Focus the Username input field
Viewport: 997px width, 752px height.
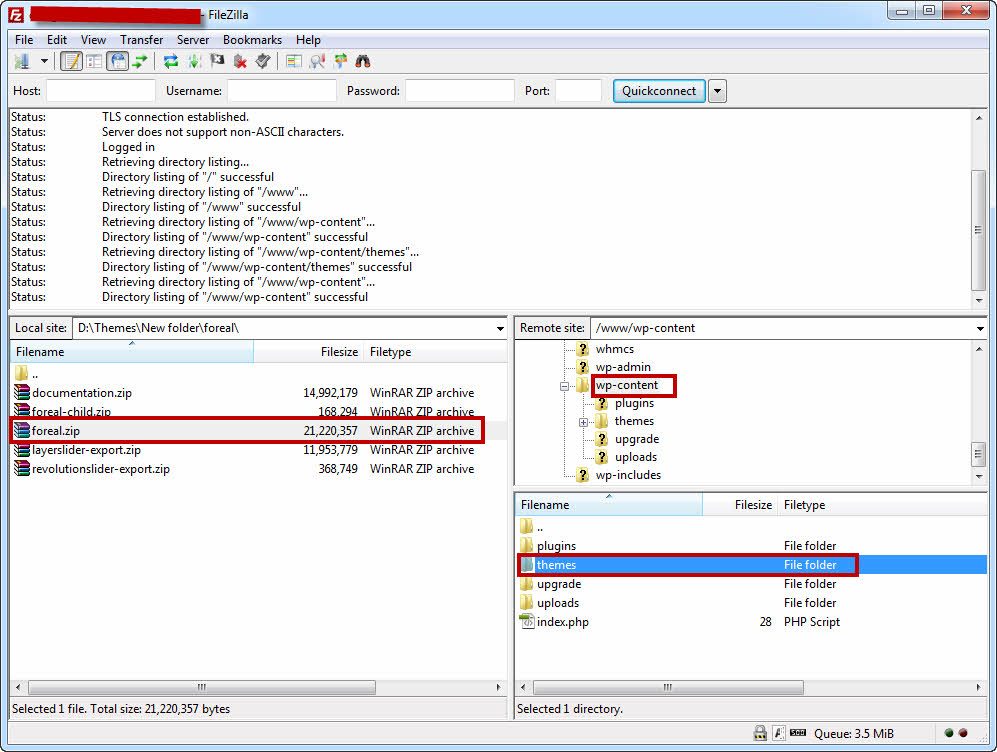click(x=282, y=91)
